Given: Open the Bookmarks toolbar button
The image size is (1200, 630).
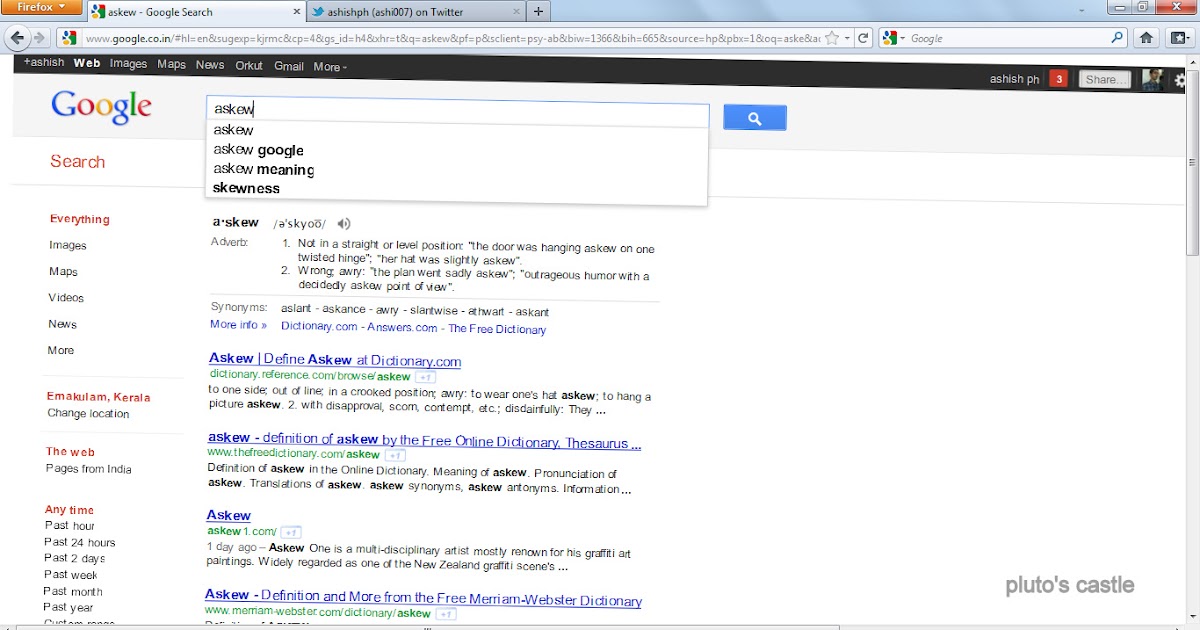Looking at the screenshot, I should click(x=1179, y=38).
